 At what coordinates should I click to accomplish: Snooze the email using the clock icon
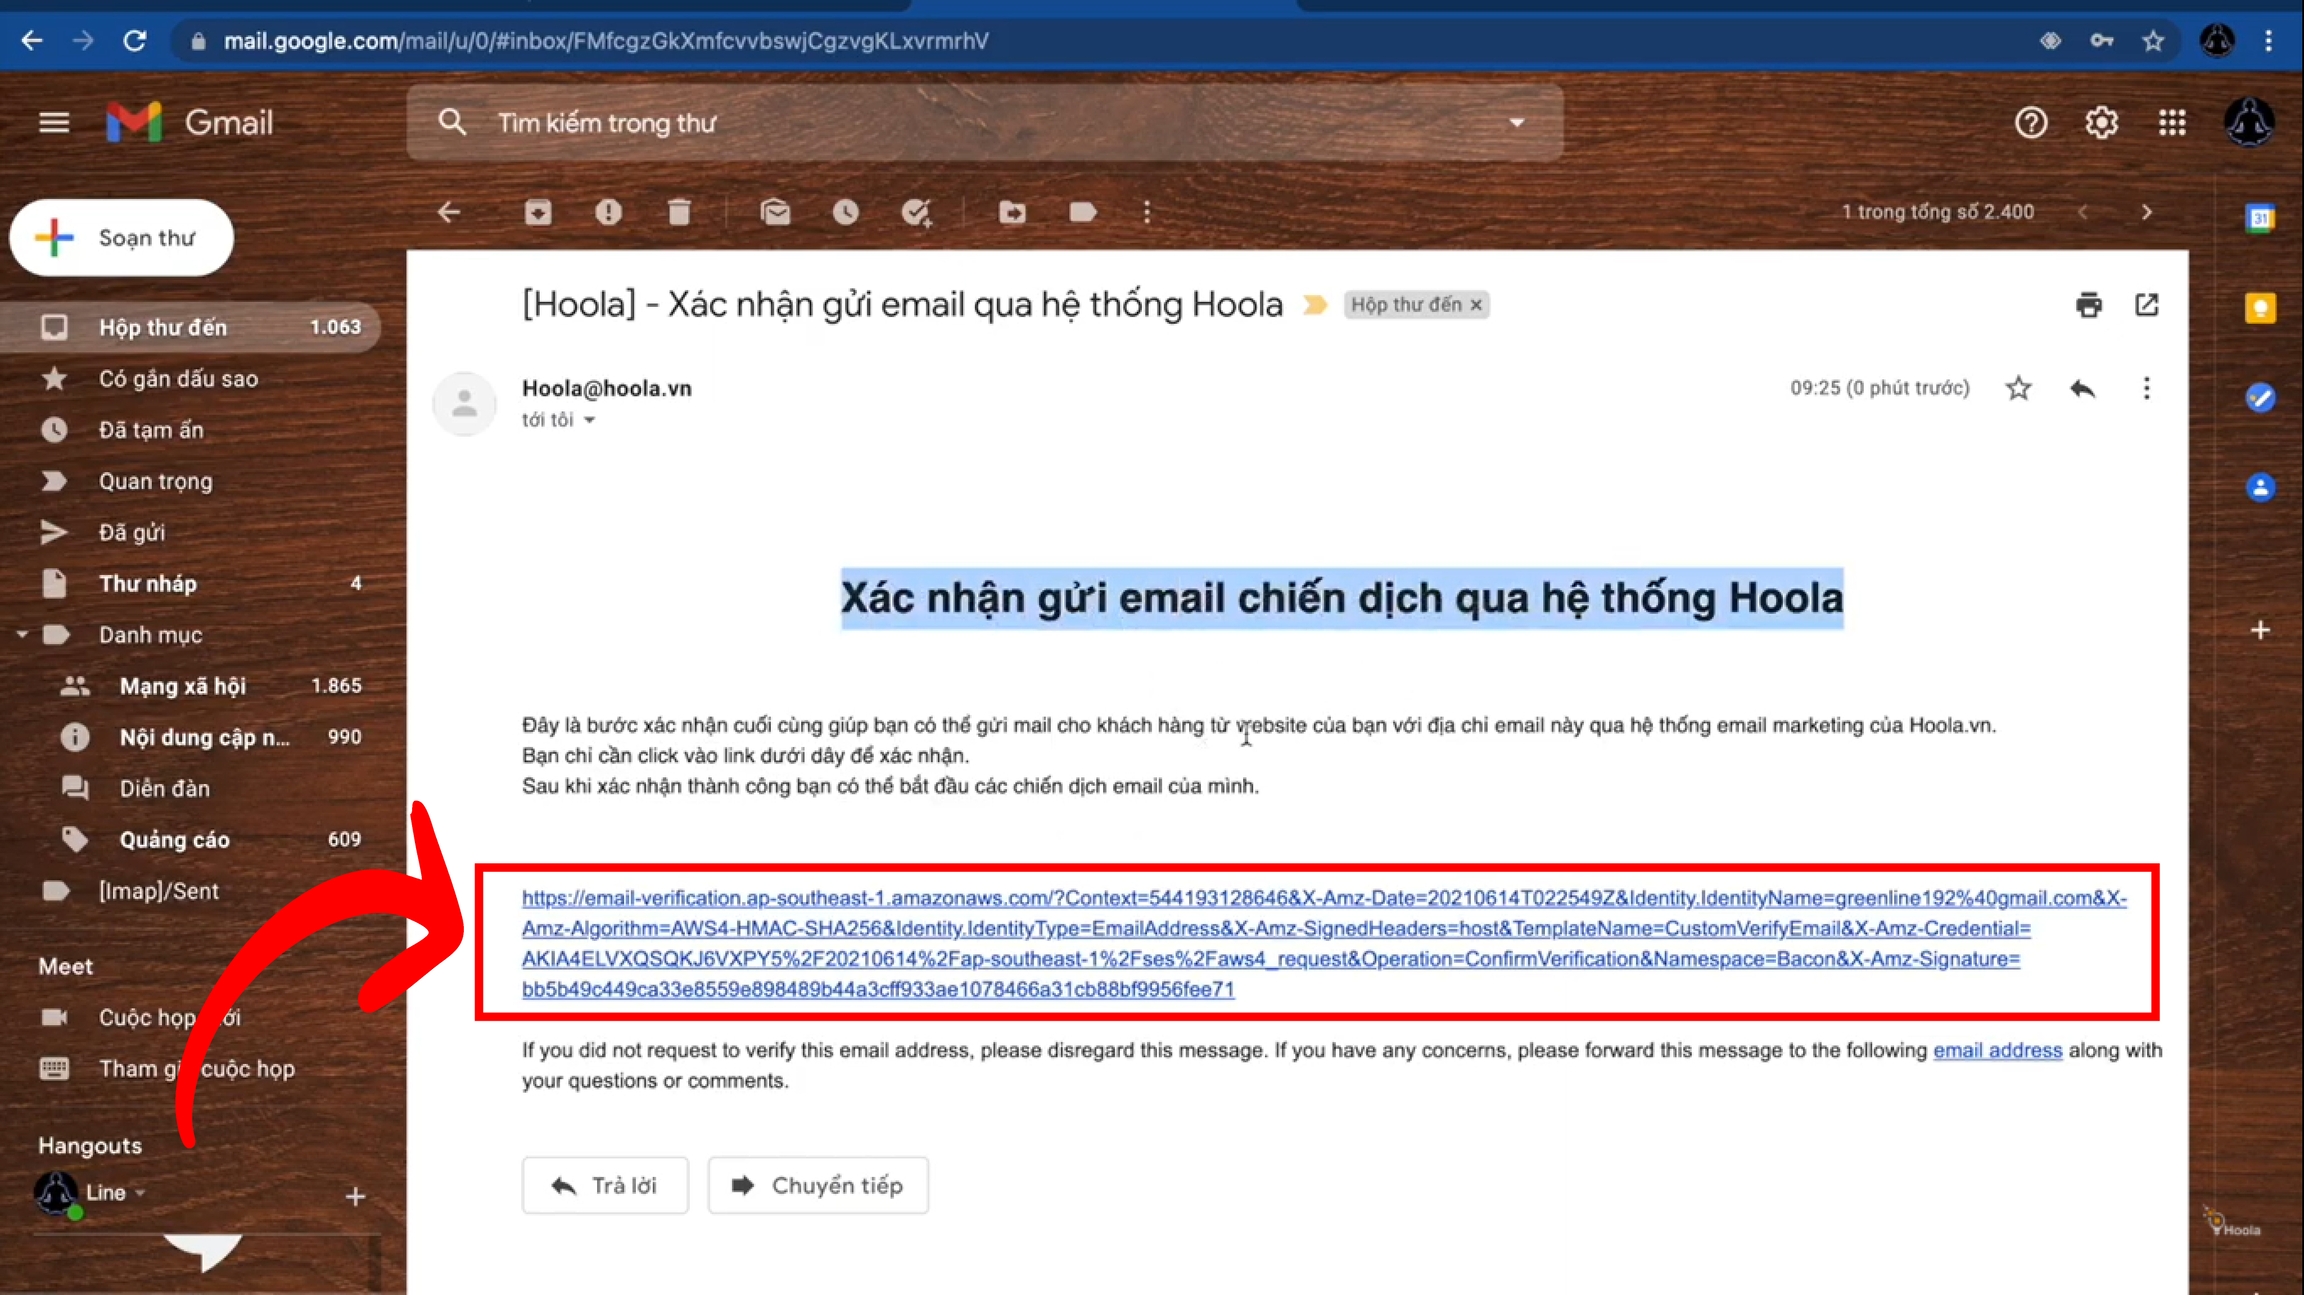pos(845,212)
